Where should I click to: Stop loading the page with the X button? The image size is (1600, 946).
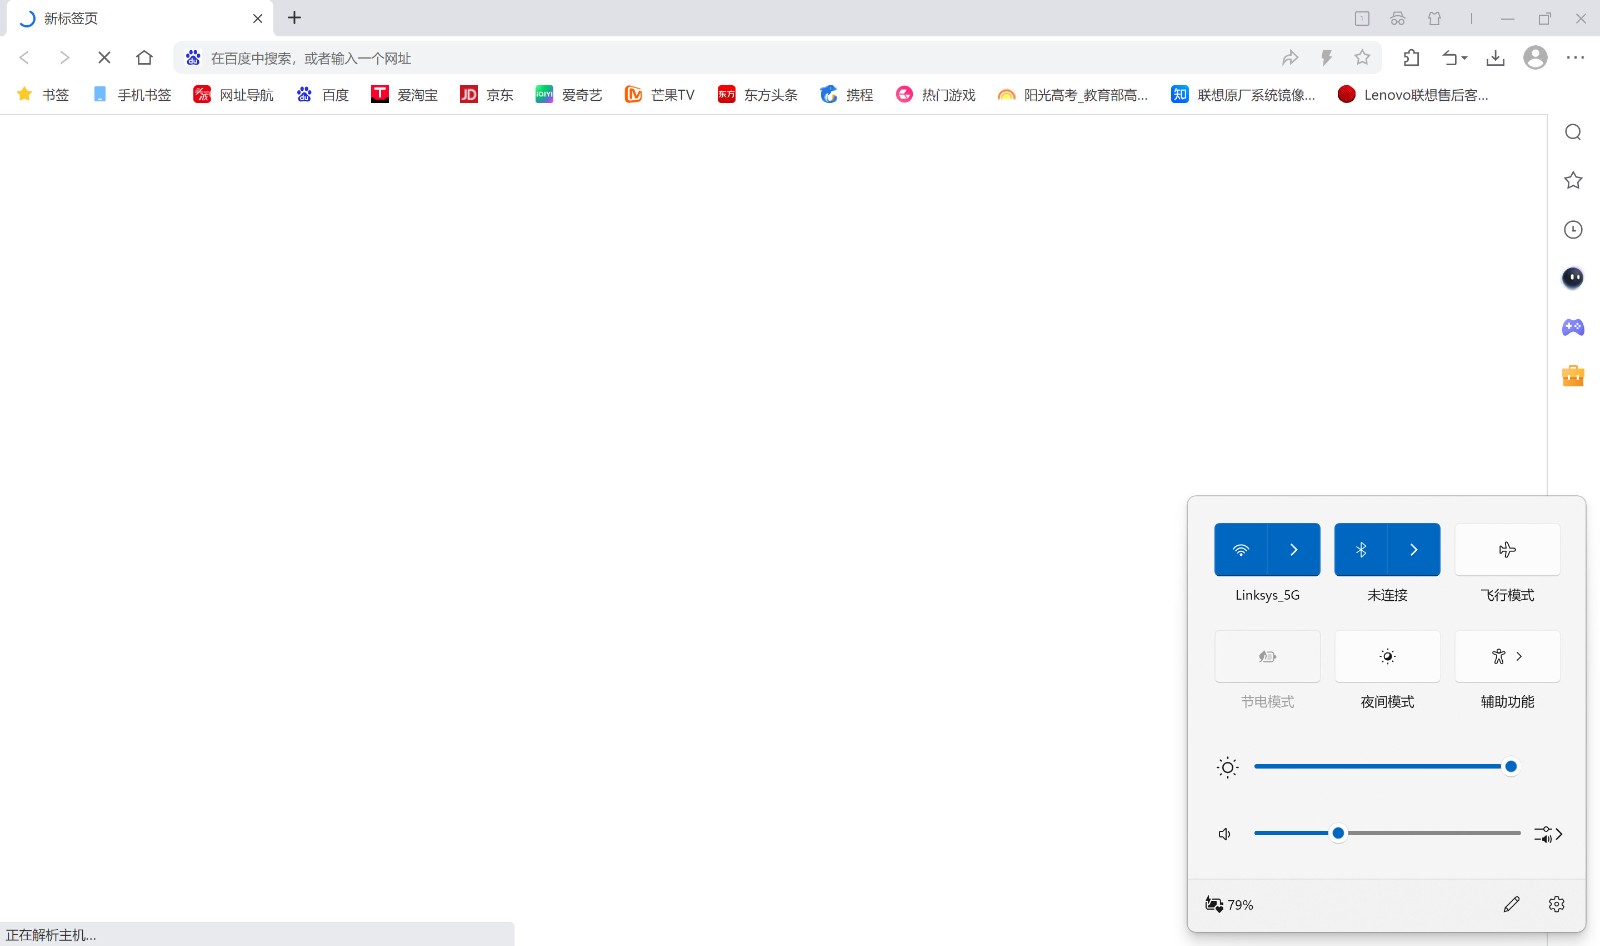[x=104, y=58]
